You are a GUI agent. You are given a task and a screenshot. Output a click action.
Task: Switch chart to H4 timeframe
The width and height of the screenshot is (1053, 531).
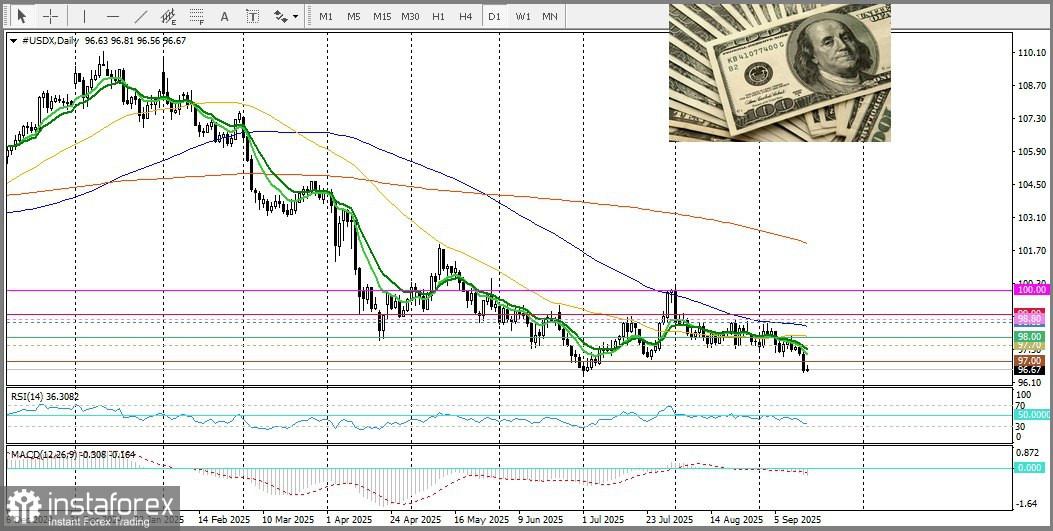click(466, 16)
